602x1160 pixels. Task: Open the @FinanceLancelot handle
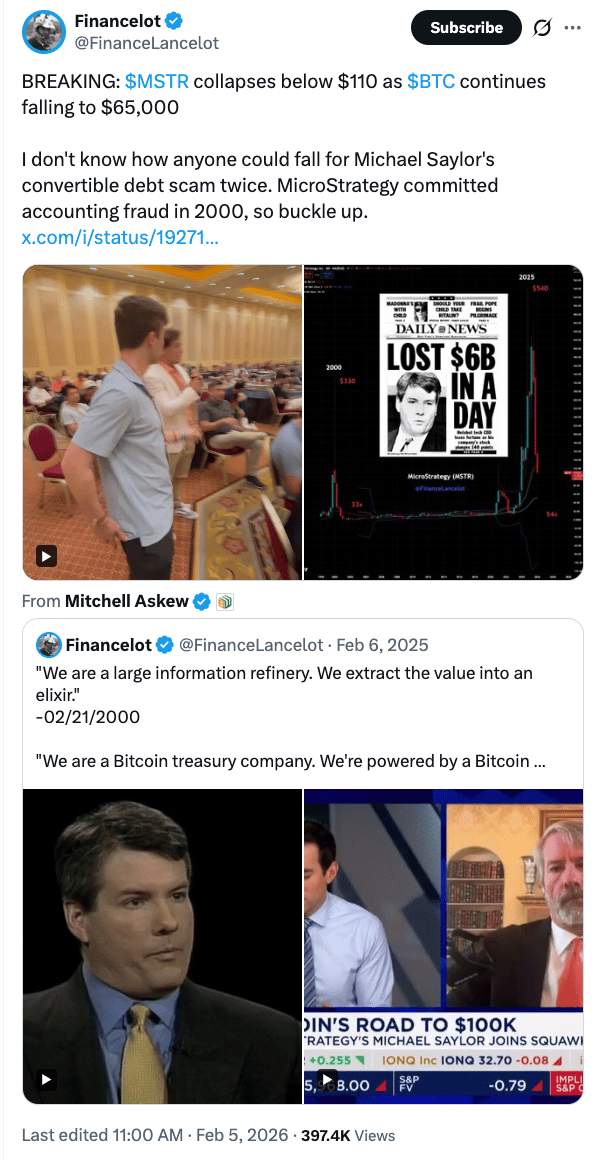coord(147,43)
